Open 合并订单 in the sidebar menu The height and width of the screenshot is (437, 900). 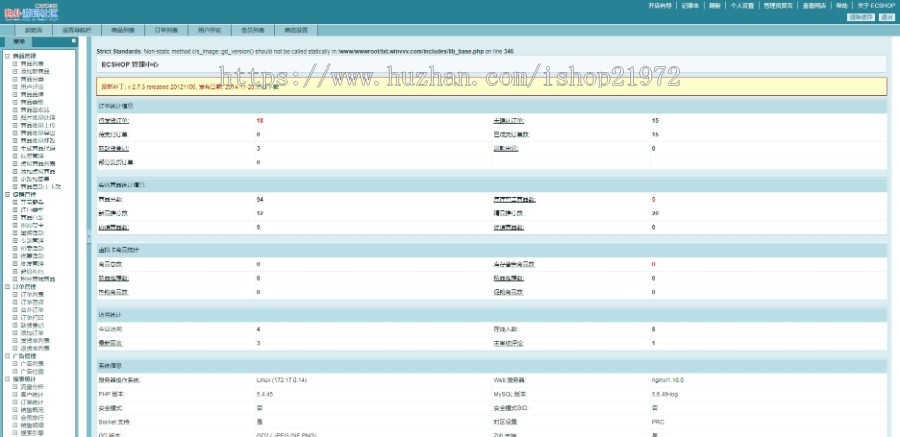pos(32,310)
